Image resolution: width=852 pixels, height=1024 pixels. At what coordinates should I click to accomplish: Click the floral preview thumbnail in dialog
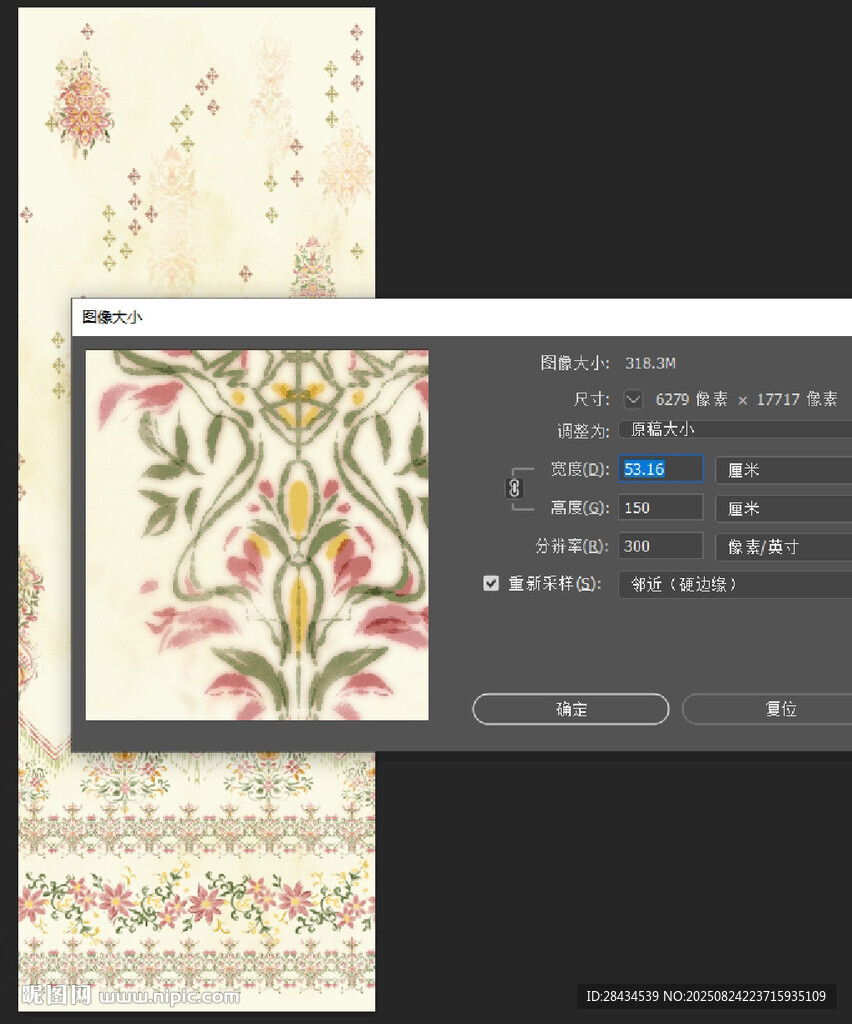257,535
